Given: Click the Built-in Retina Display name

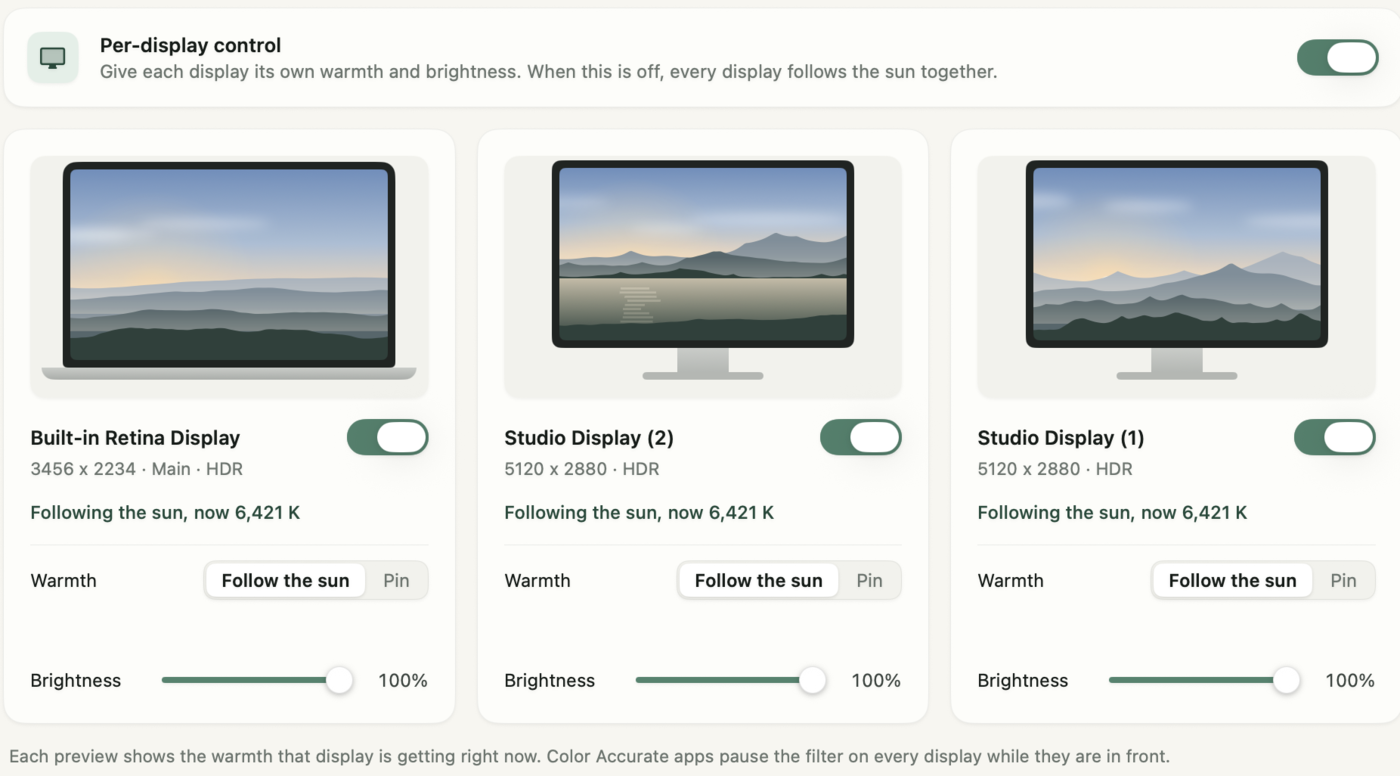Looking at the screenshot, I should [135, 438].
